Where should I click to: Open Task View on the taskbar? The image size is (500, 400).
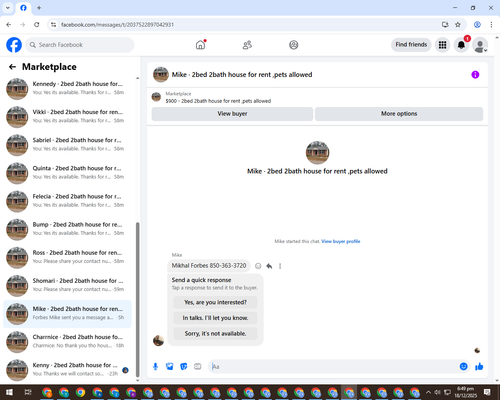tap(28, 392)
